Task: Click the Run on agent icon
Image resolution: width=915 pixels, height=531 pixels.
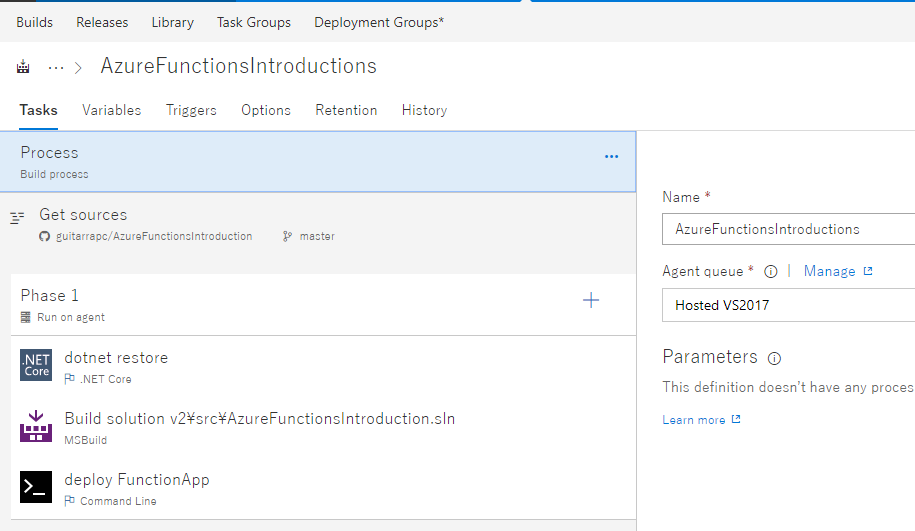Action: [x=26, y=317]
